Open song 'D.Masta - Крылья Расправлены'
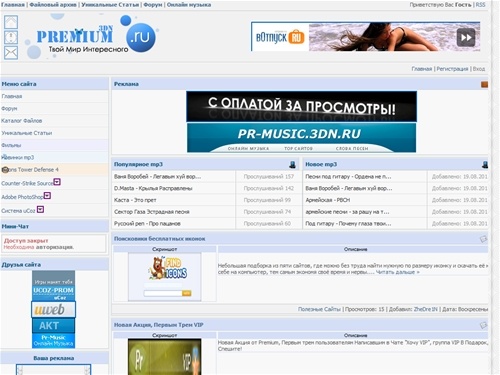500x375 pixels. click(153, 188)
